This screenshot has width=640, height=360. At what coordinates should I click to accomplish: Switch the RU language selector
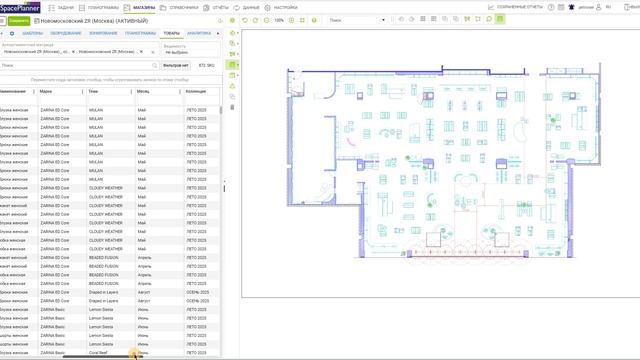[x=608, y=7]
